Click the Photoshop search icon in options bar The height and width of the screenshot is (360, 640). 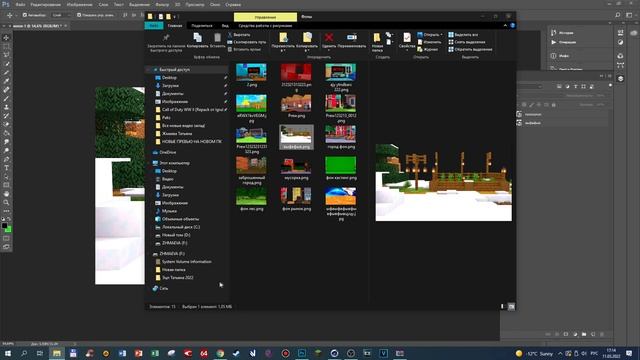618,15
